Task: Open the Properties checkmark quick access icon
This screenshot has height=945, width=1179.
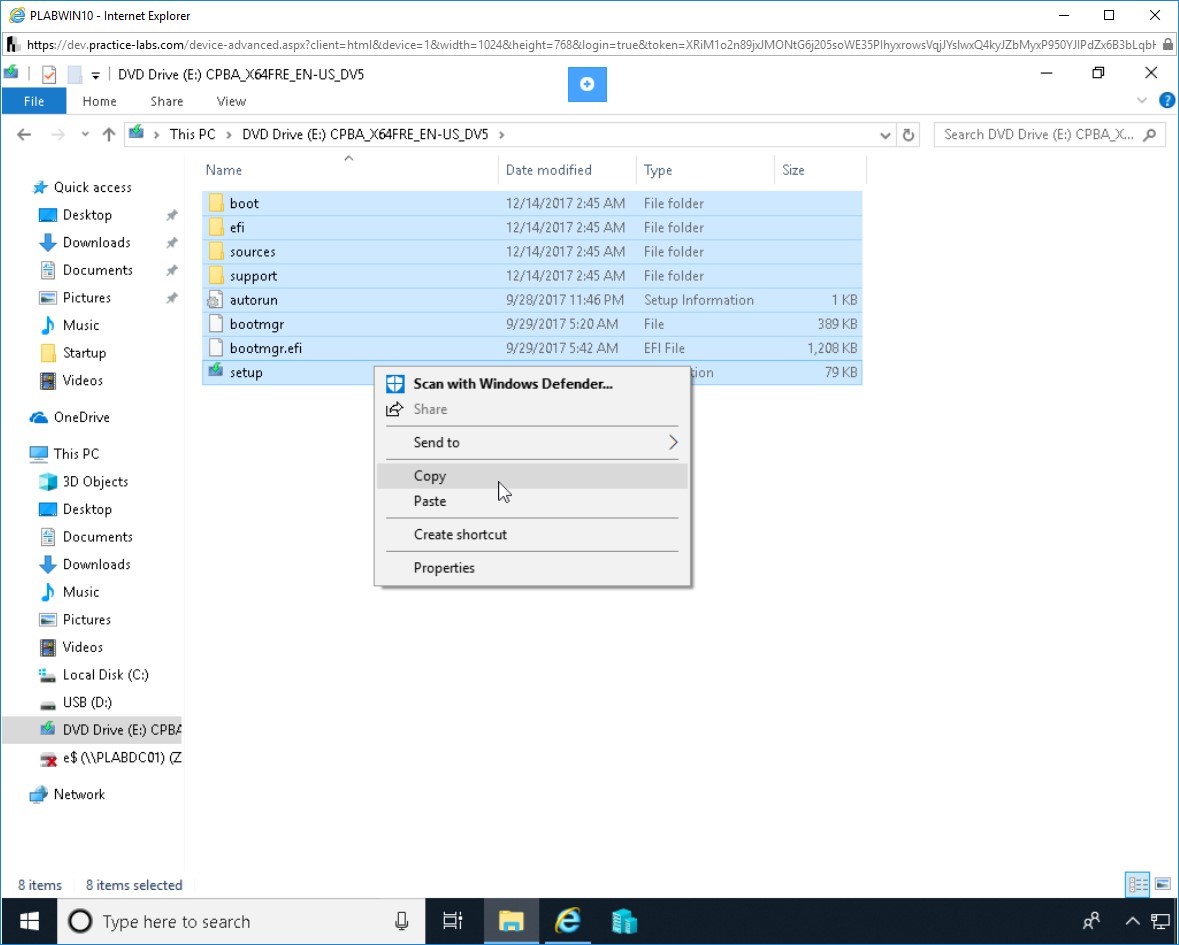Action: (49, 74)
